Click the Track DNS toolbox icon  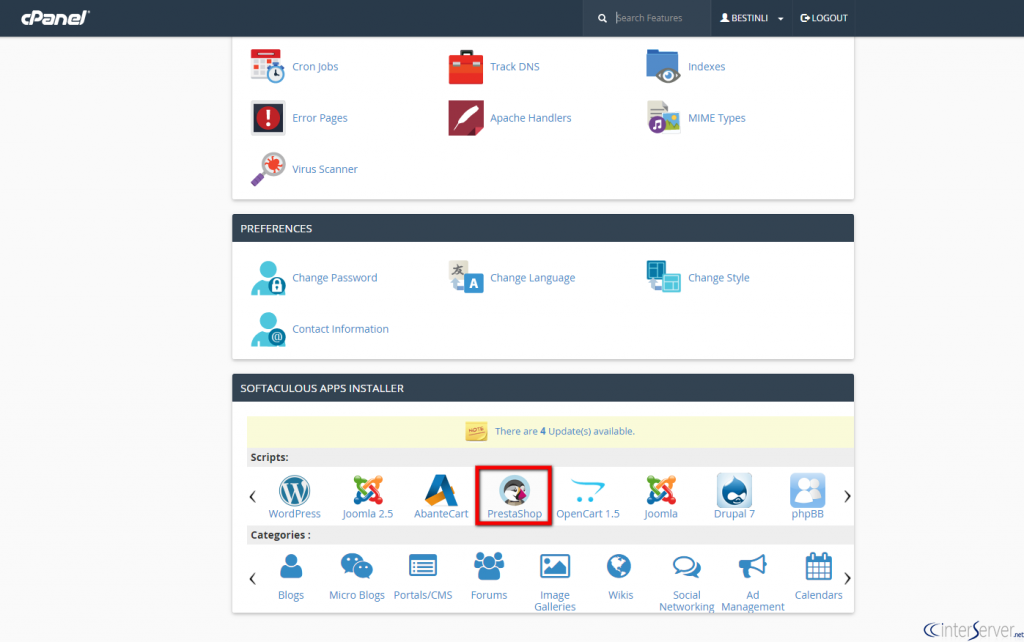coord(466,67)
